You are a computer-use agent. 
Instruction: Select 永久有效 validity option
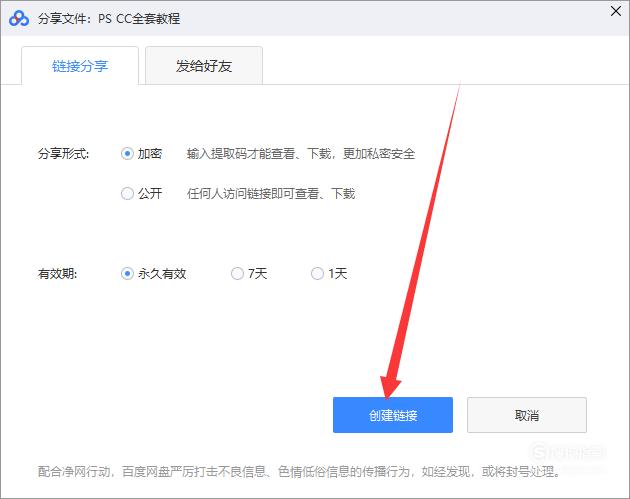[x=127, y=274]
